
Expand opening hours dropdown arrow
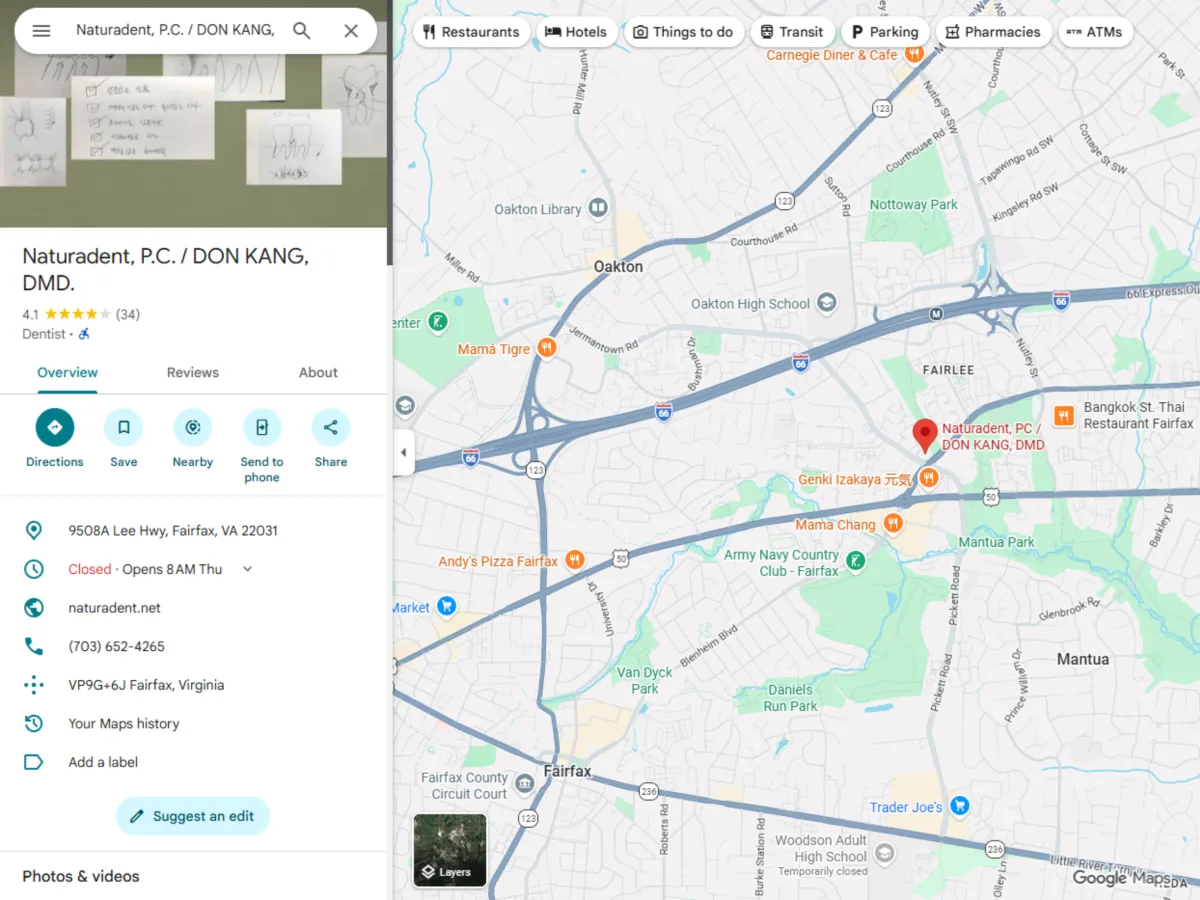pyautogui.click(x=248, y=569)
